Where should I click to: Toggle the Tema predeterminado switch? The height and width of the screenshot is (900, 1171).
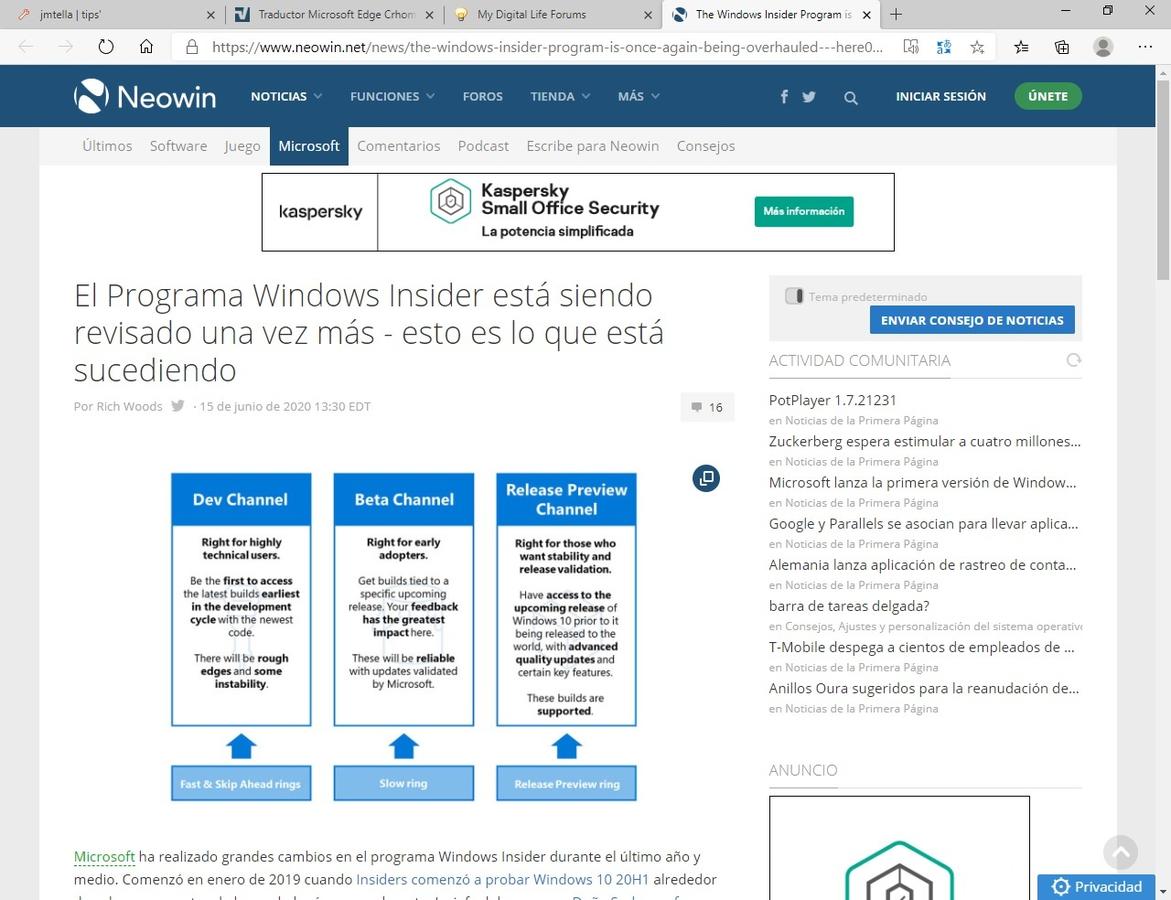(794, 296)
